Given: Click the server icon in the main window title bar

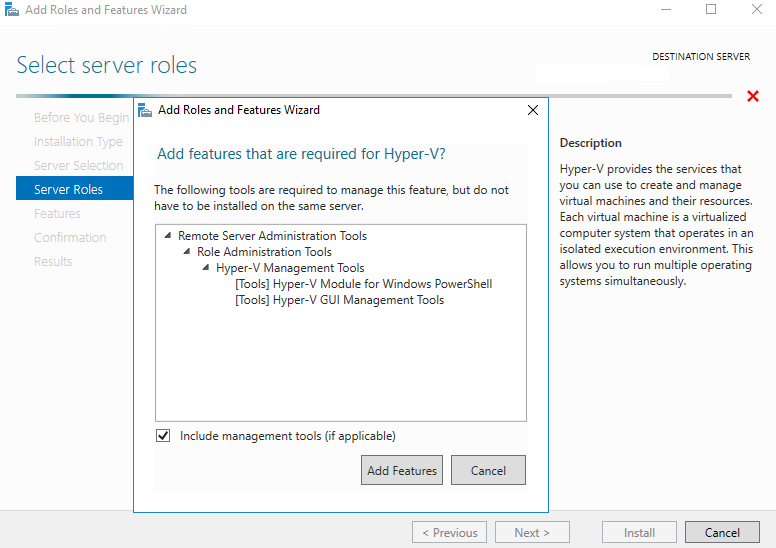Looking at the screenshot, I should coord(10,10).
